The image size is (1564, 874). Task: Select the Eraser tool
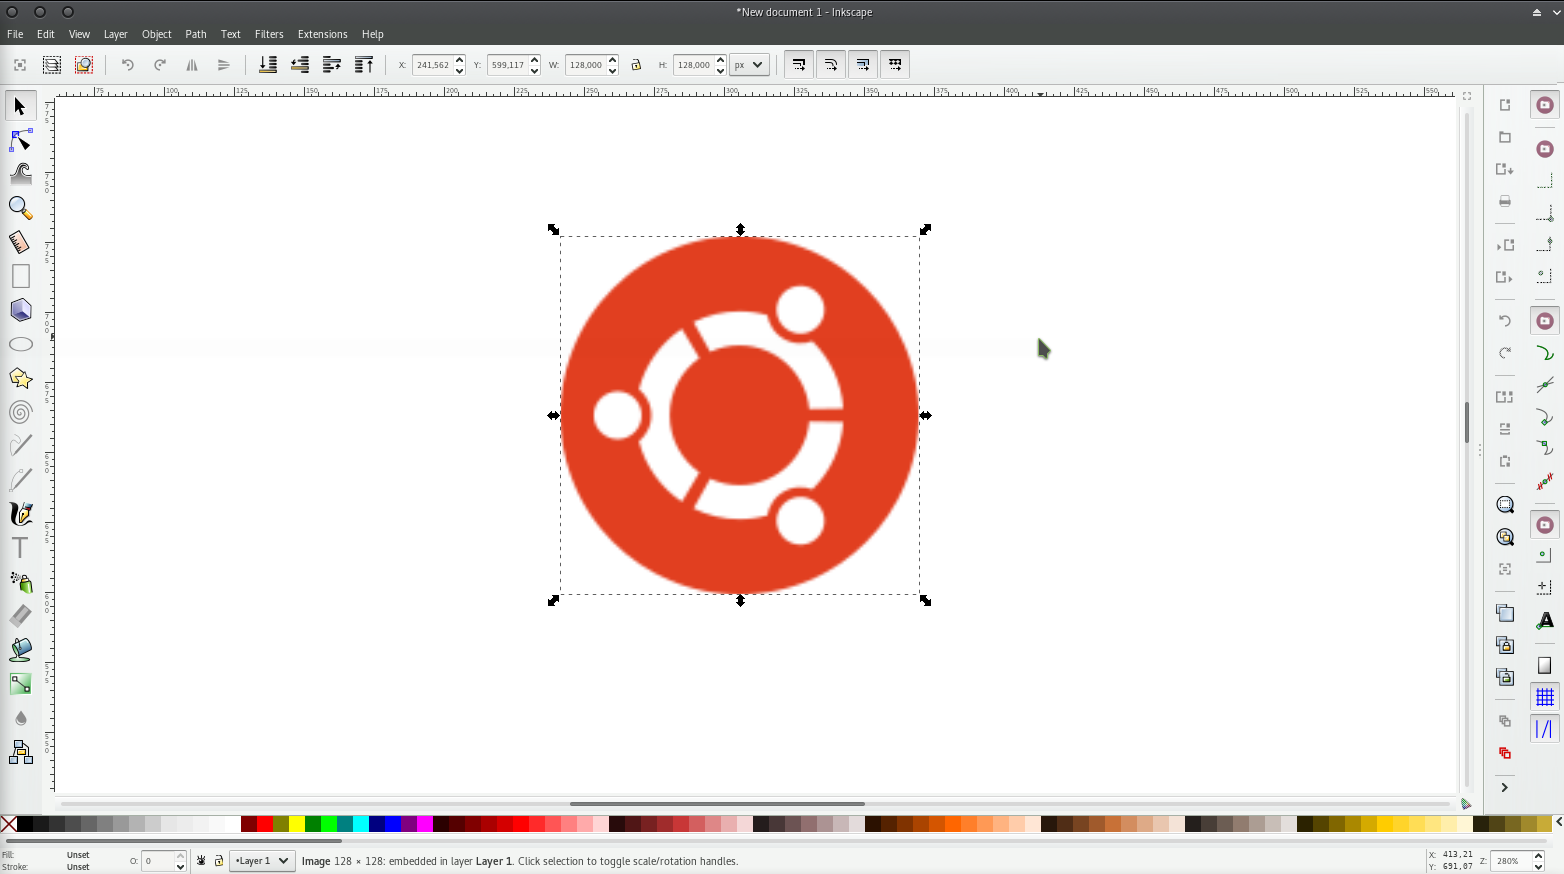(x=20, y=616)
